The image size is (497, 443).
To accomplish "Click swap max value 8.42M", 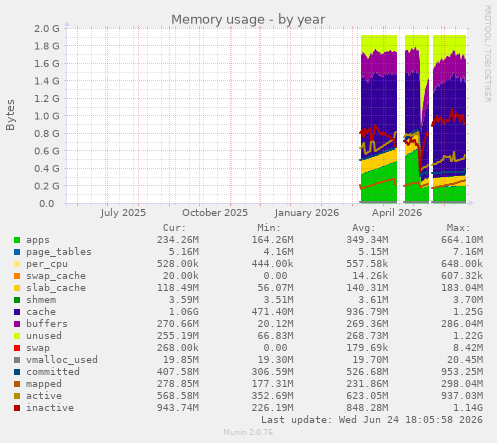I will tap(468, 348).
